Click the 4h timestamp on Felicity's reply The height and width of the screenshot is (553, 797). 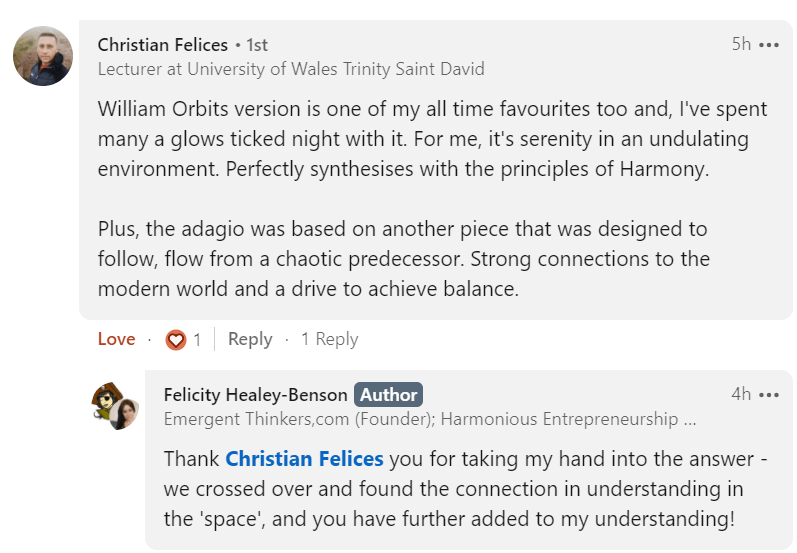(x=741, y=394)
